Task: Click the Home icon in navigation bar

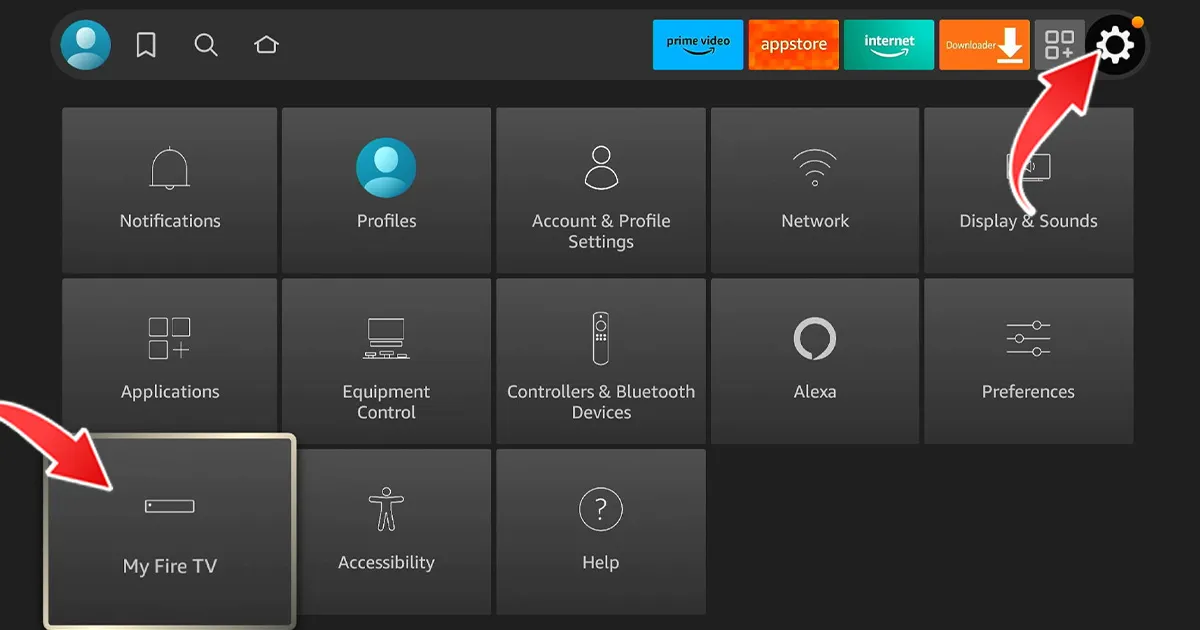Action: point(266,44)
